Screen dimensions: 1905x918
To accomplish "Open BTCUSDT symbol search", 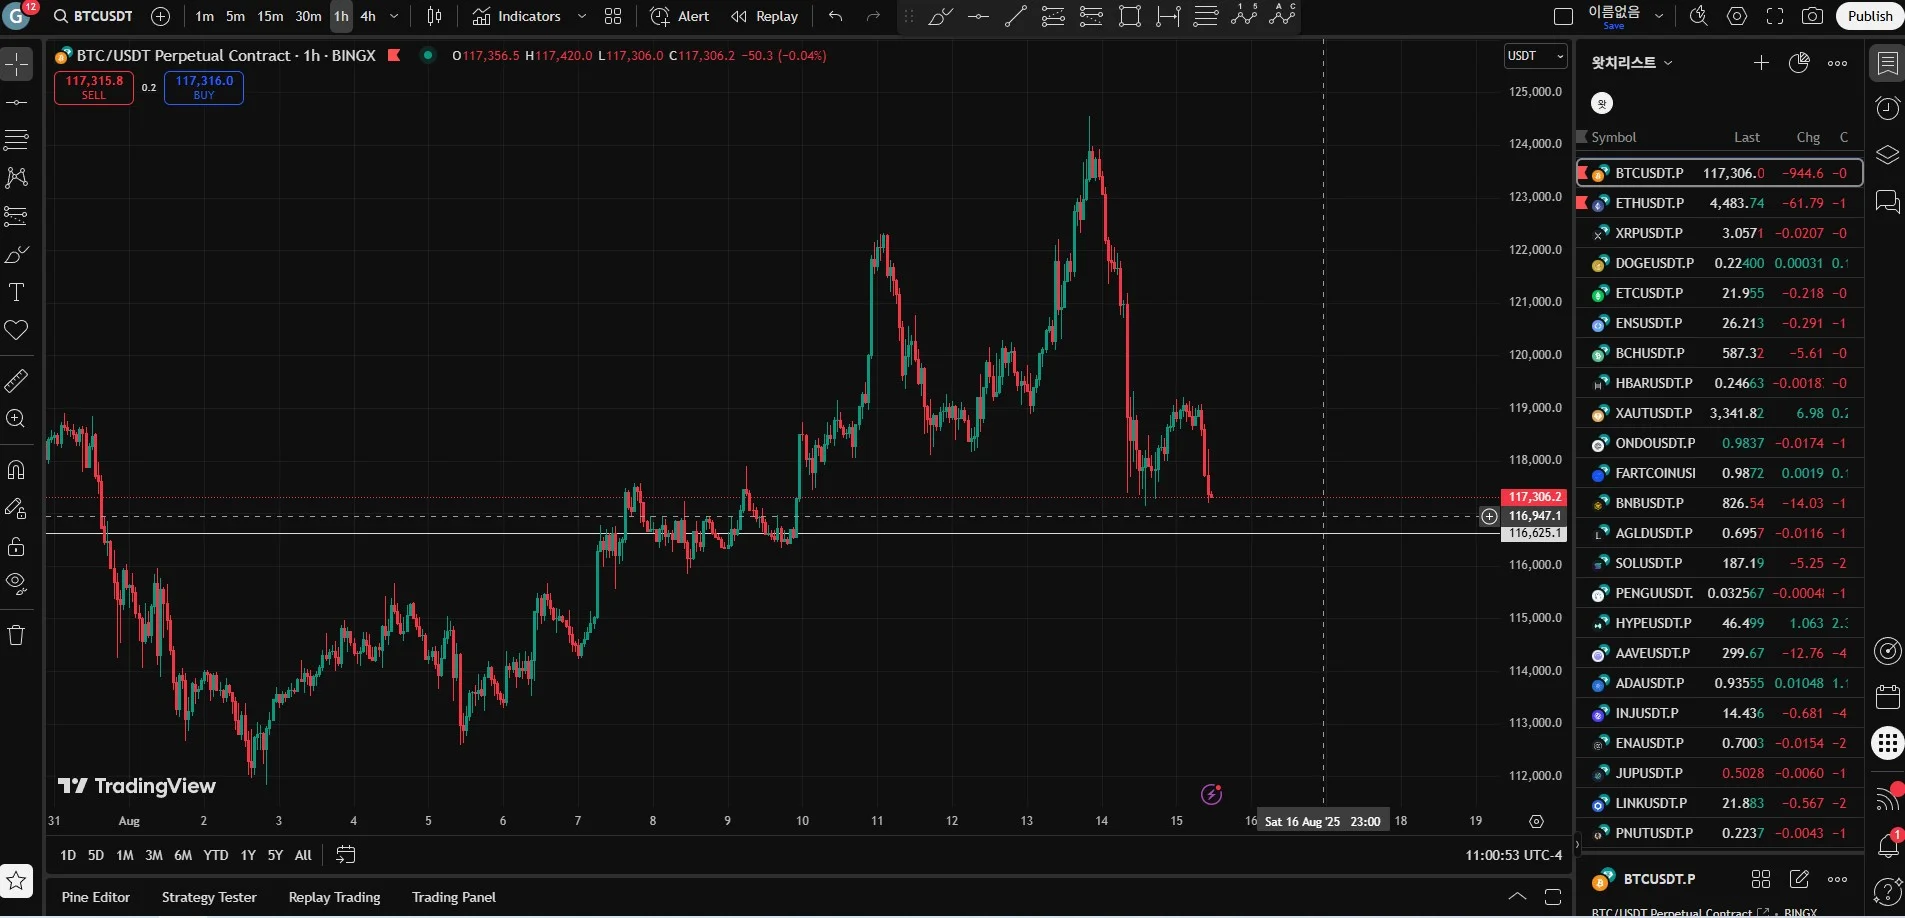I will 93,16.
